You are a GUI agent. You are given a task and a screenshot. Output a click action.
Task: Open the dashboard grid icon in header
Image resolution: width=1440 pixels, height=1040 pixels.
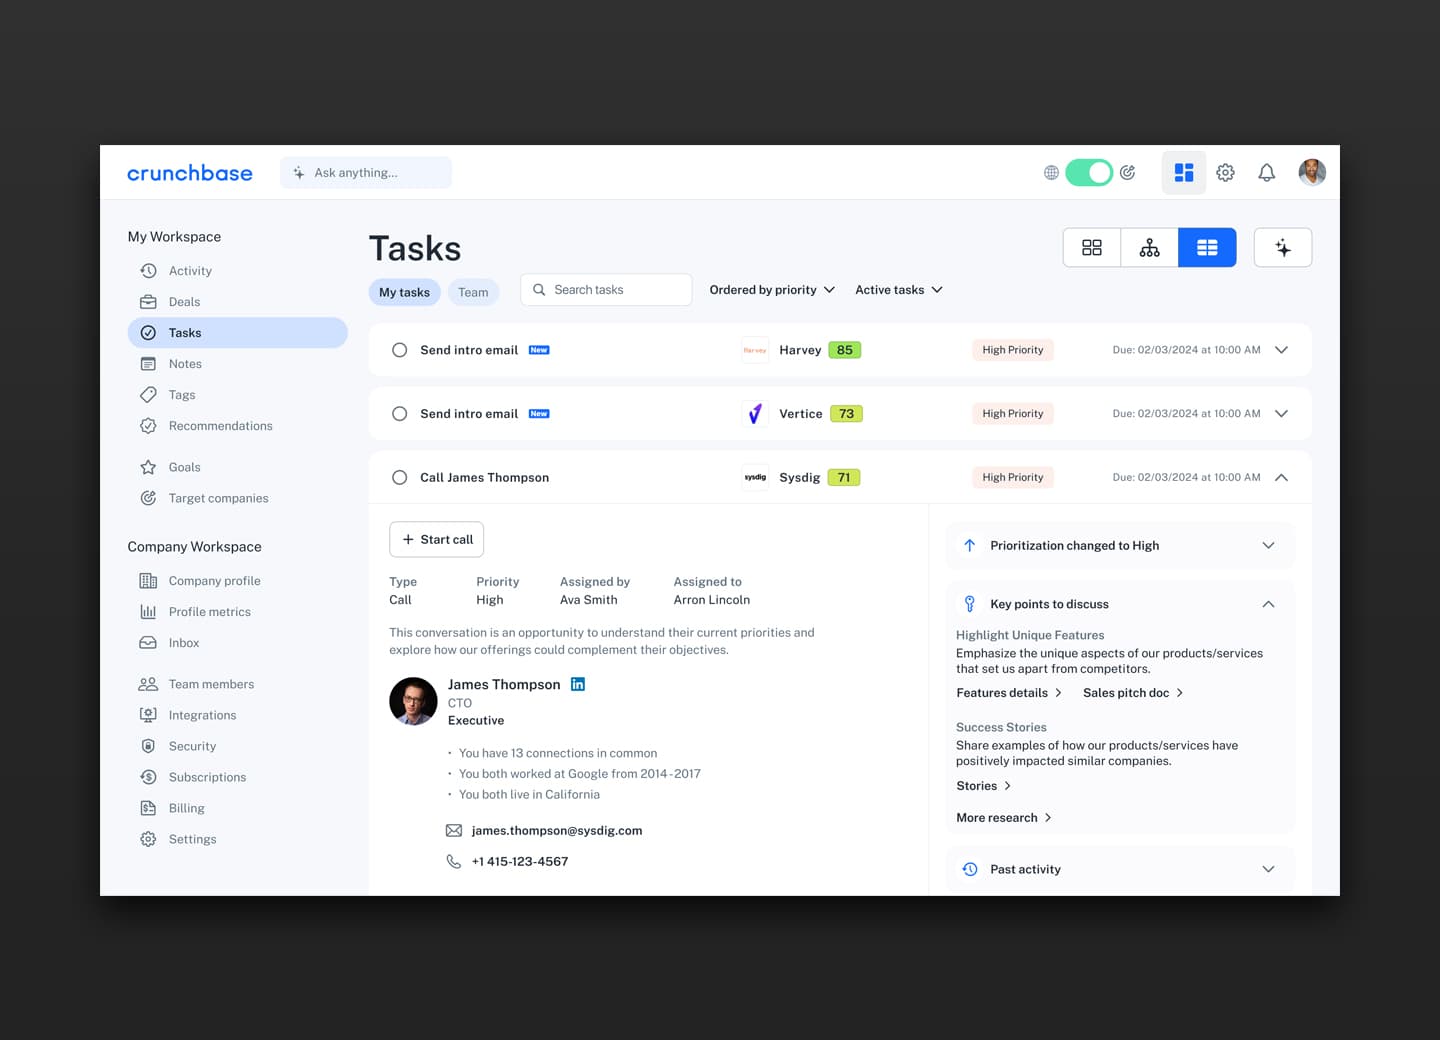coord(1184,172)
